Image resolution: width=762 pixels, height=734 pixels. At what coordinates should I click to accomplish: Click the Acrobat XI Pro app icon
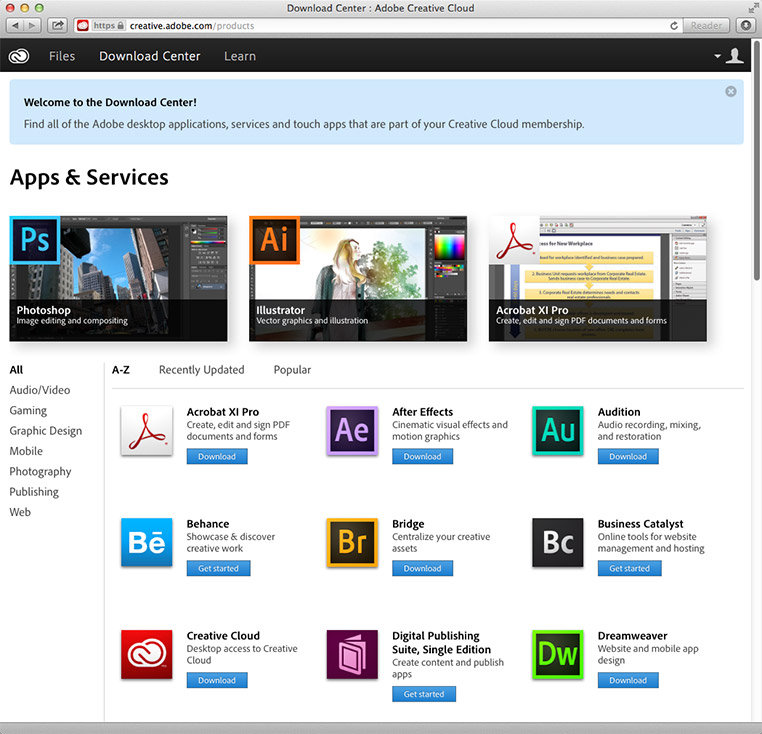(147, 431)
